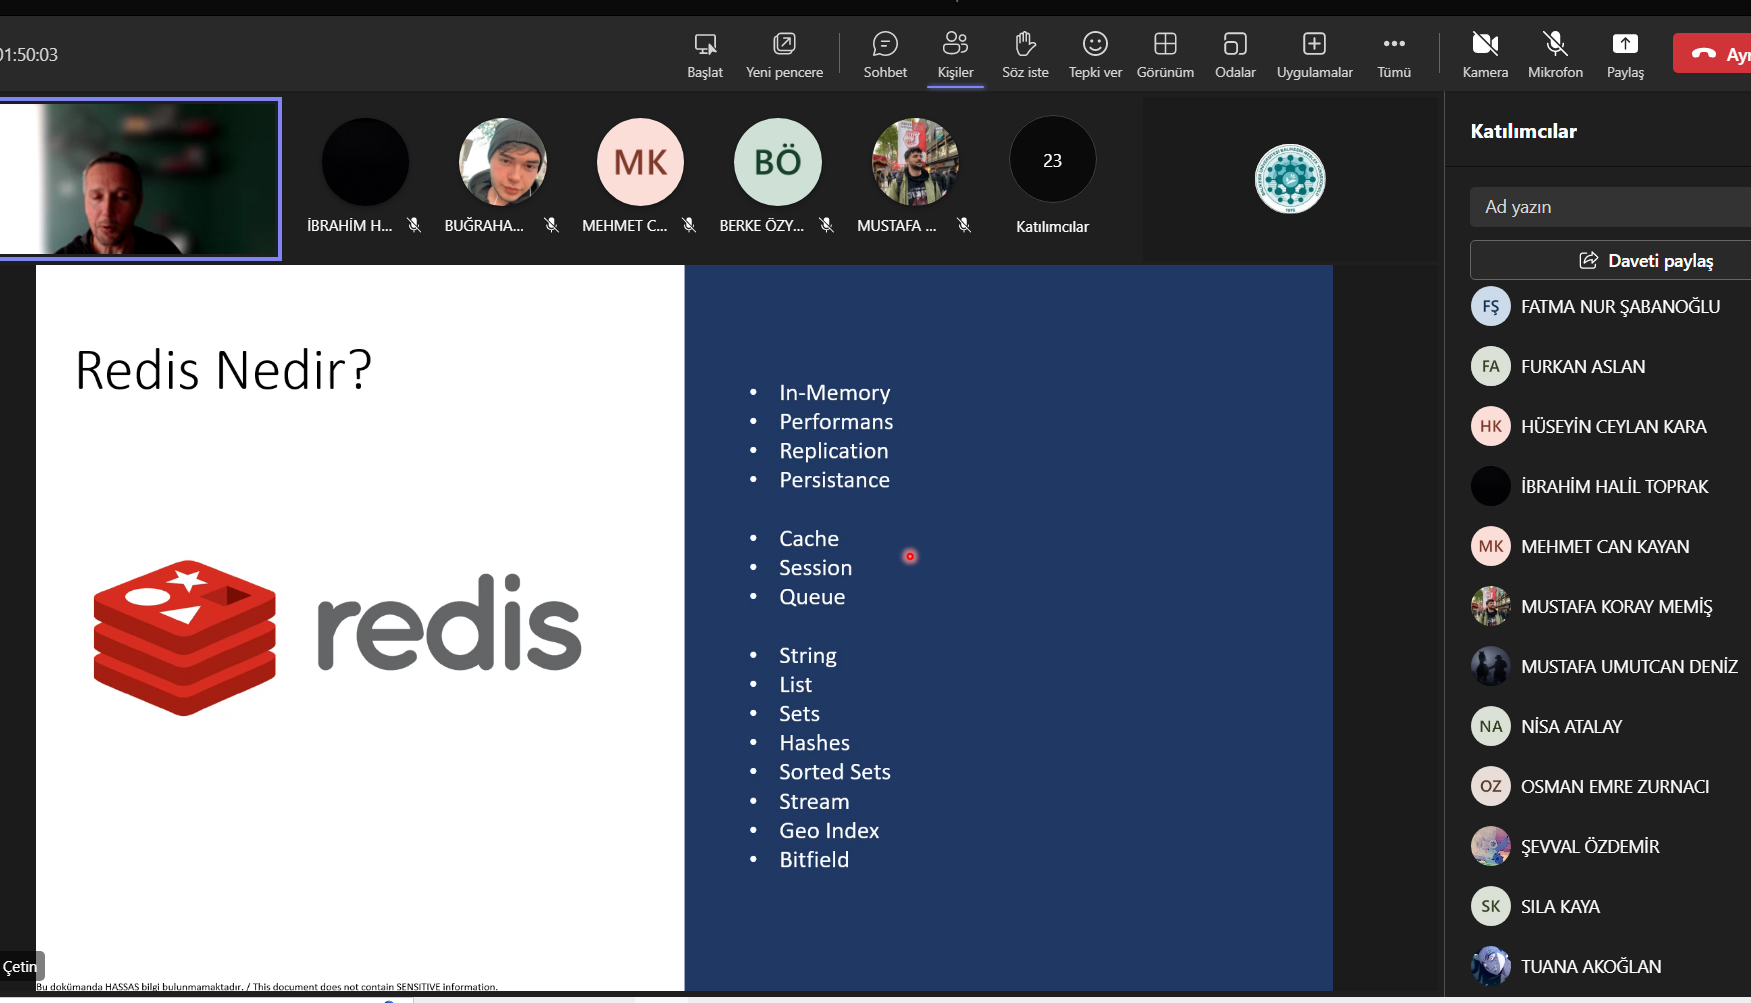Click the Daveti paylaş button

coord(1610,260)
